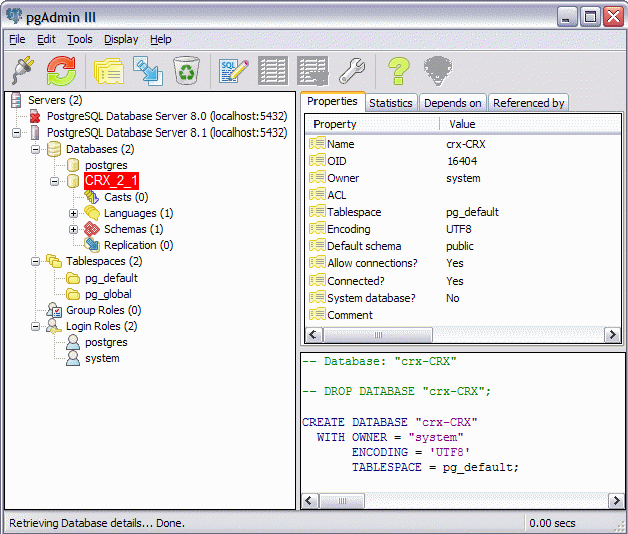The height and width of the screenshot is (534, 628).
Task: Click the Languages speech bubble icon
Action: tap(92, 213)
